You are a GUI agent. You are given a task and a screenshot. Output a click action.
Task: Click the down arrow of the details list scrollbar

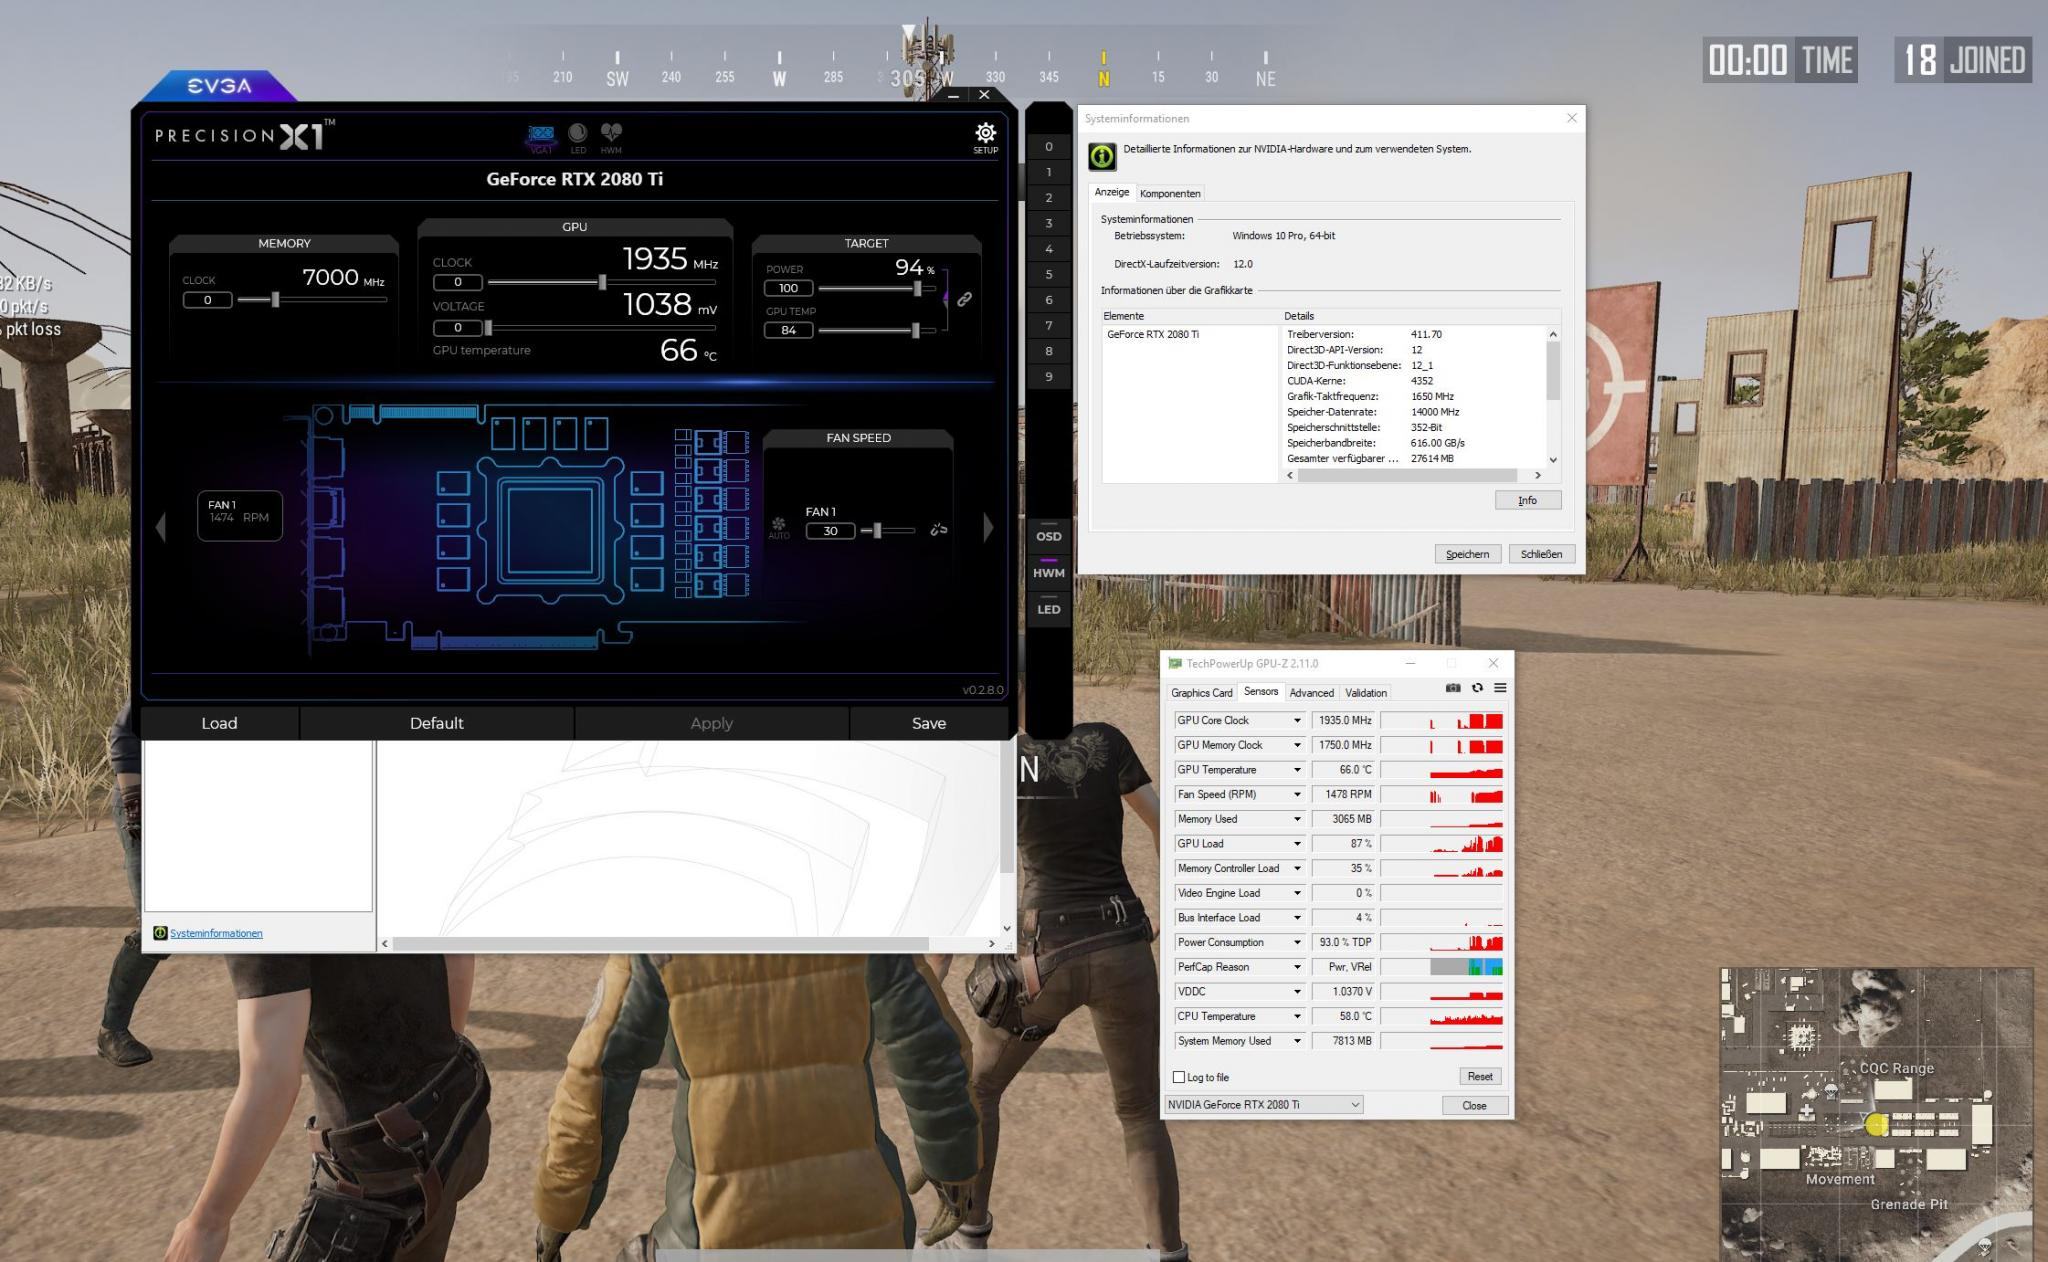click(x=1553, y=460)
